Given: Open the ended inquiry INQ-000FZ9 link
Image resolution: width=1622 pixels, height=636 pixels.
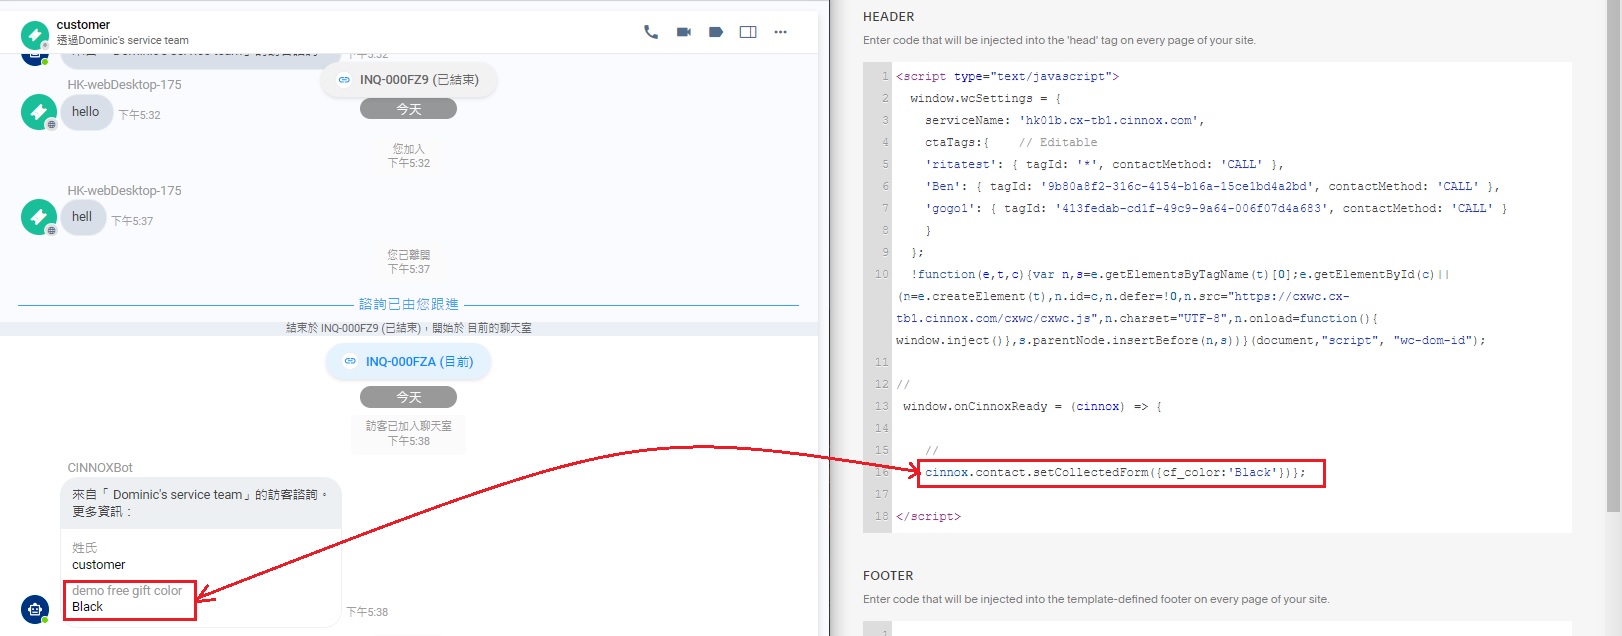Looking at the screenshot, I should 419,80.
